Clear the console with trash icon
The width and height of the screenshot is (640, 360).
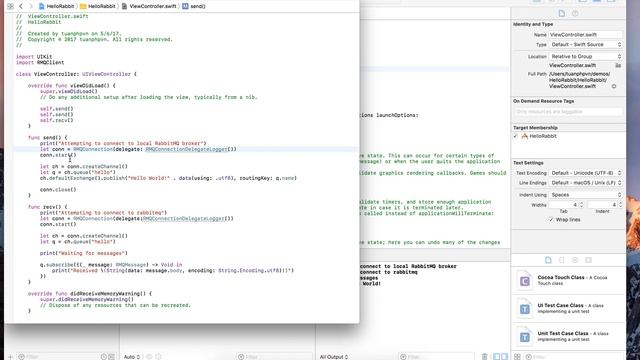(484, 357)
